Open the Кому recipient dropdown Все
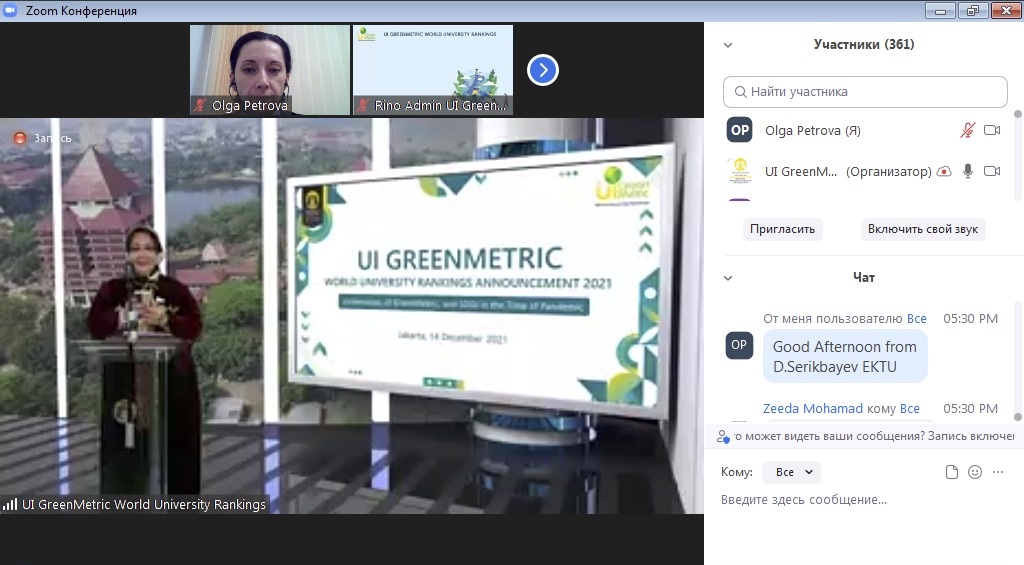The width and height of the screenshot is (1024, 565). point(793,472)
